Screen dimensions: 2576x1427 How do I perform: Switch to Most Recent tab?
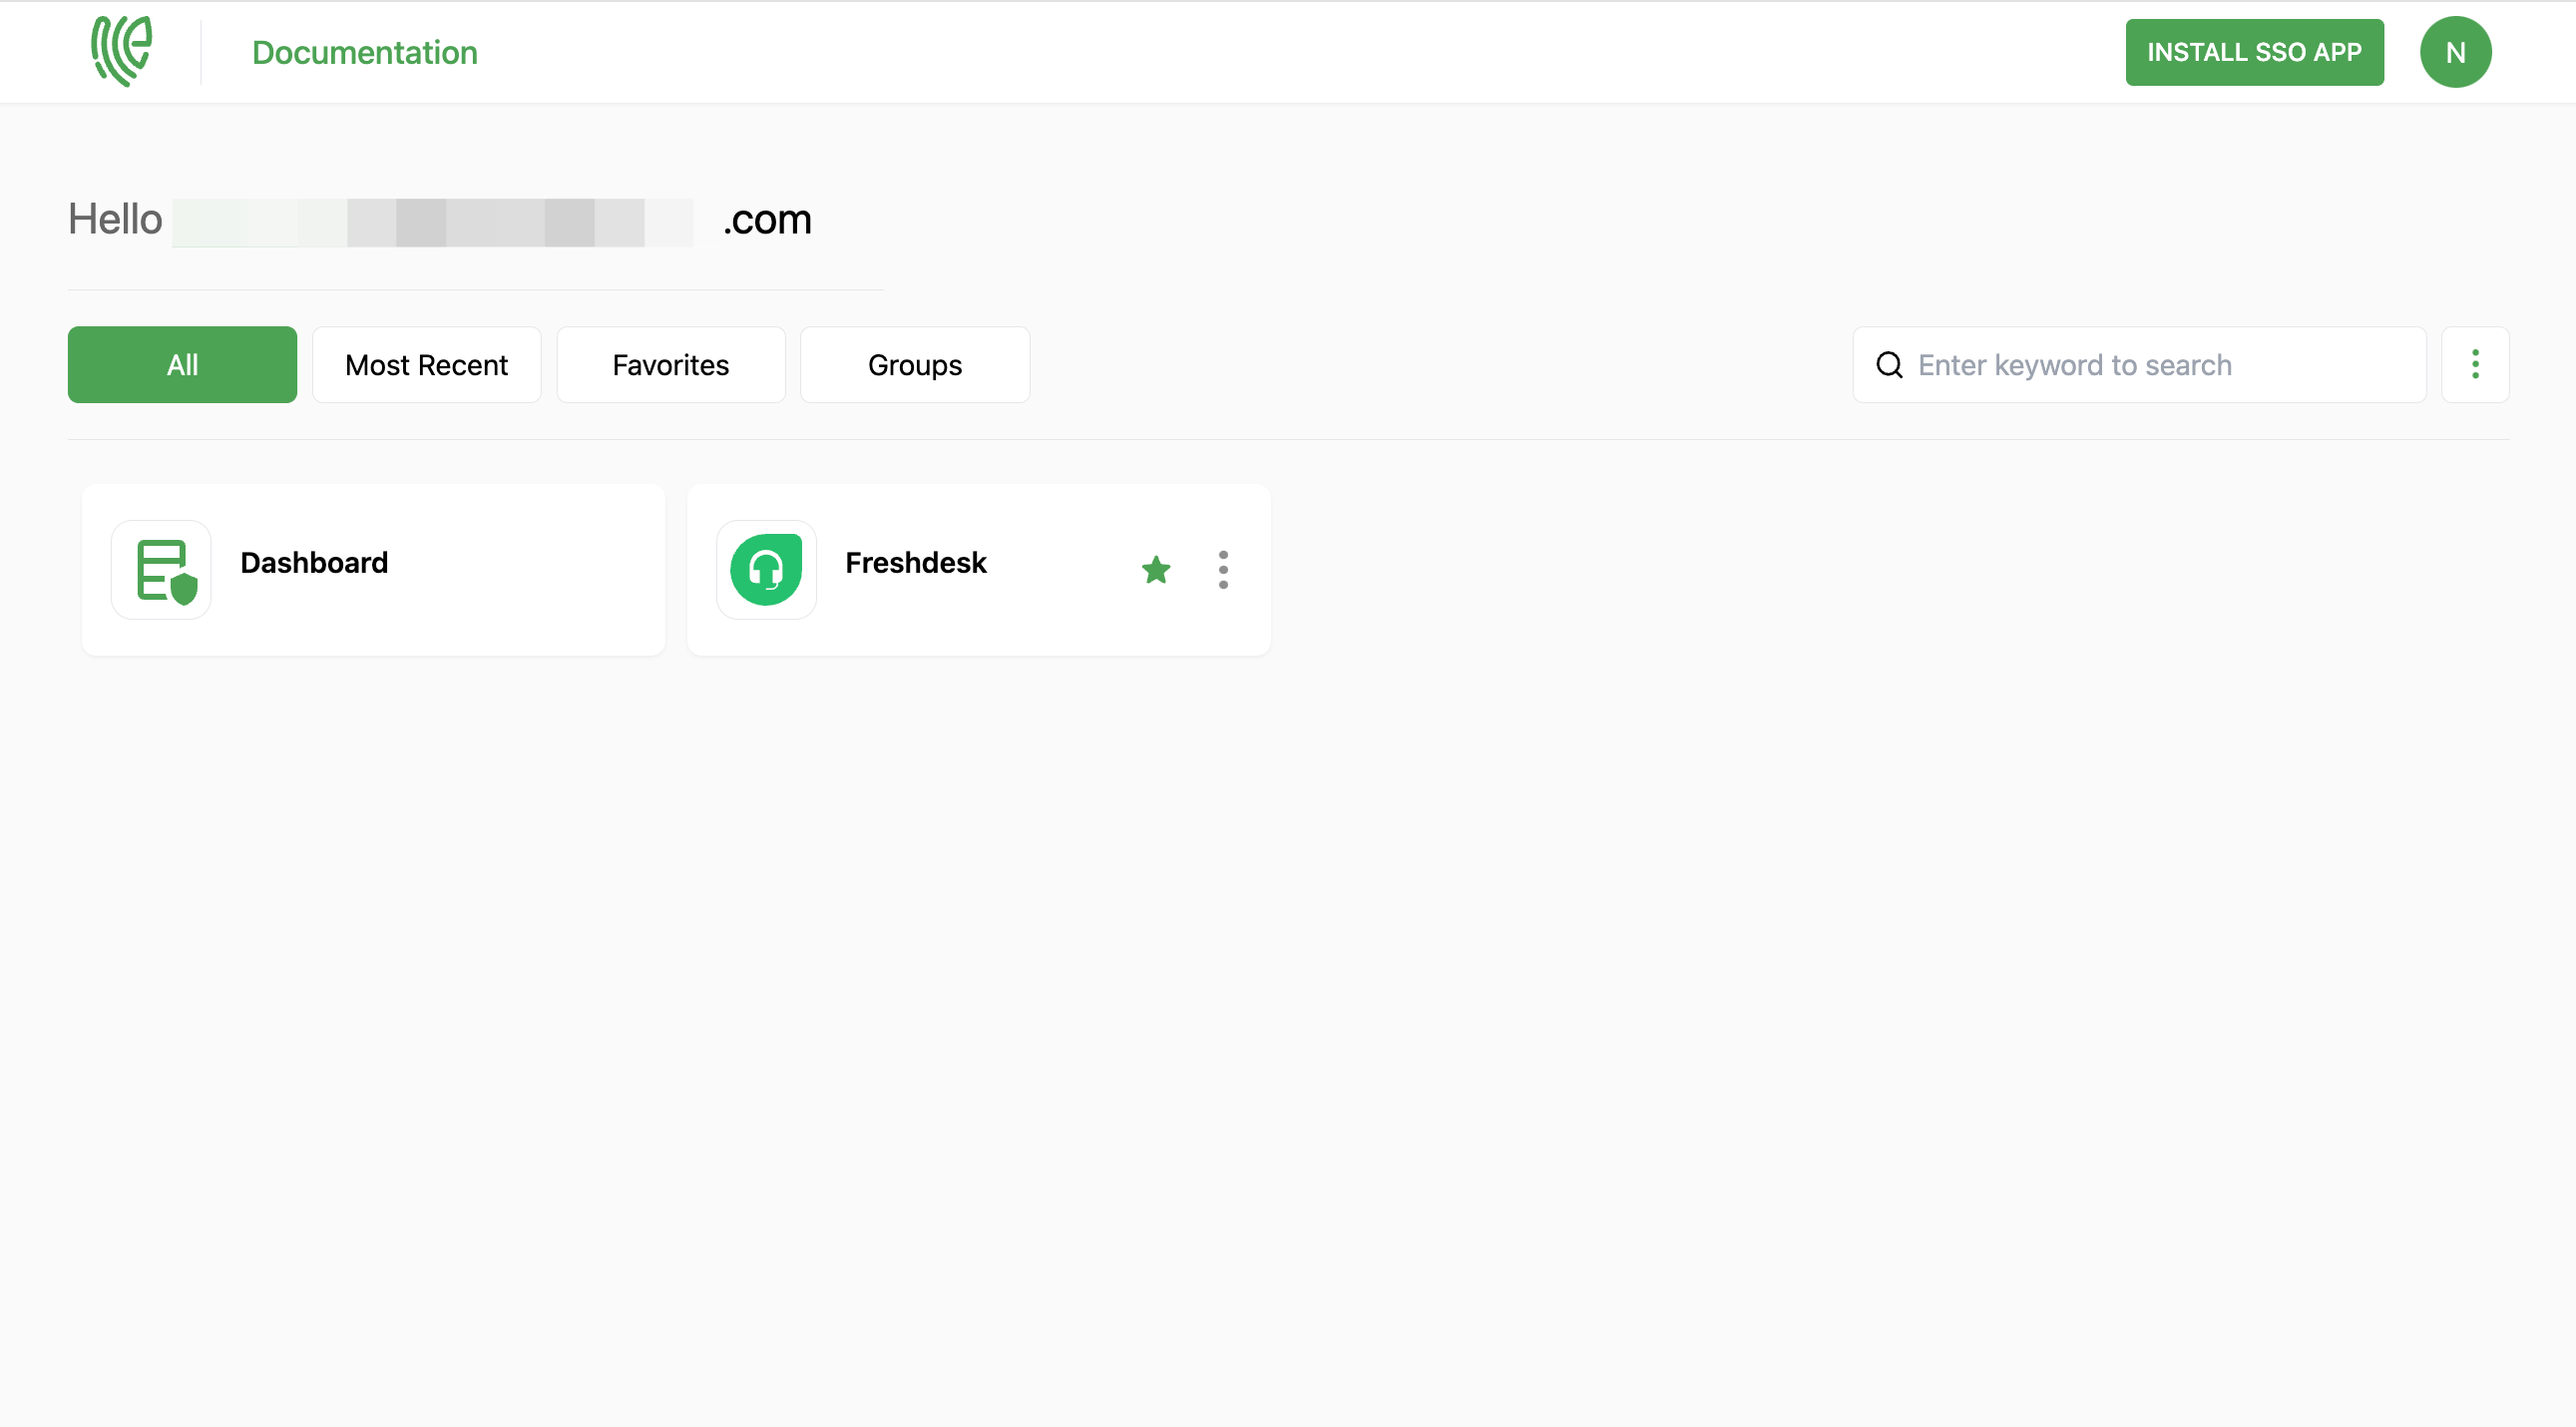427,364
